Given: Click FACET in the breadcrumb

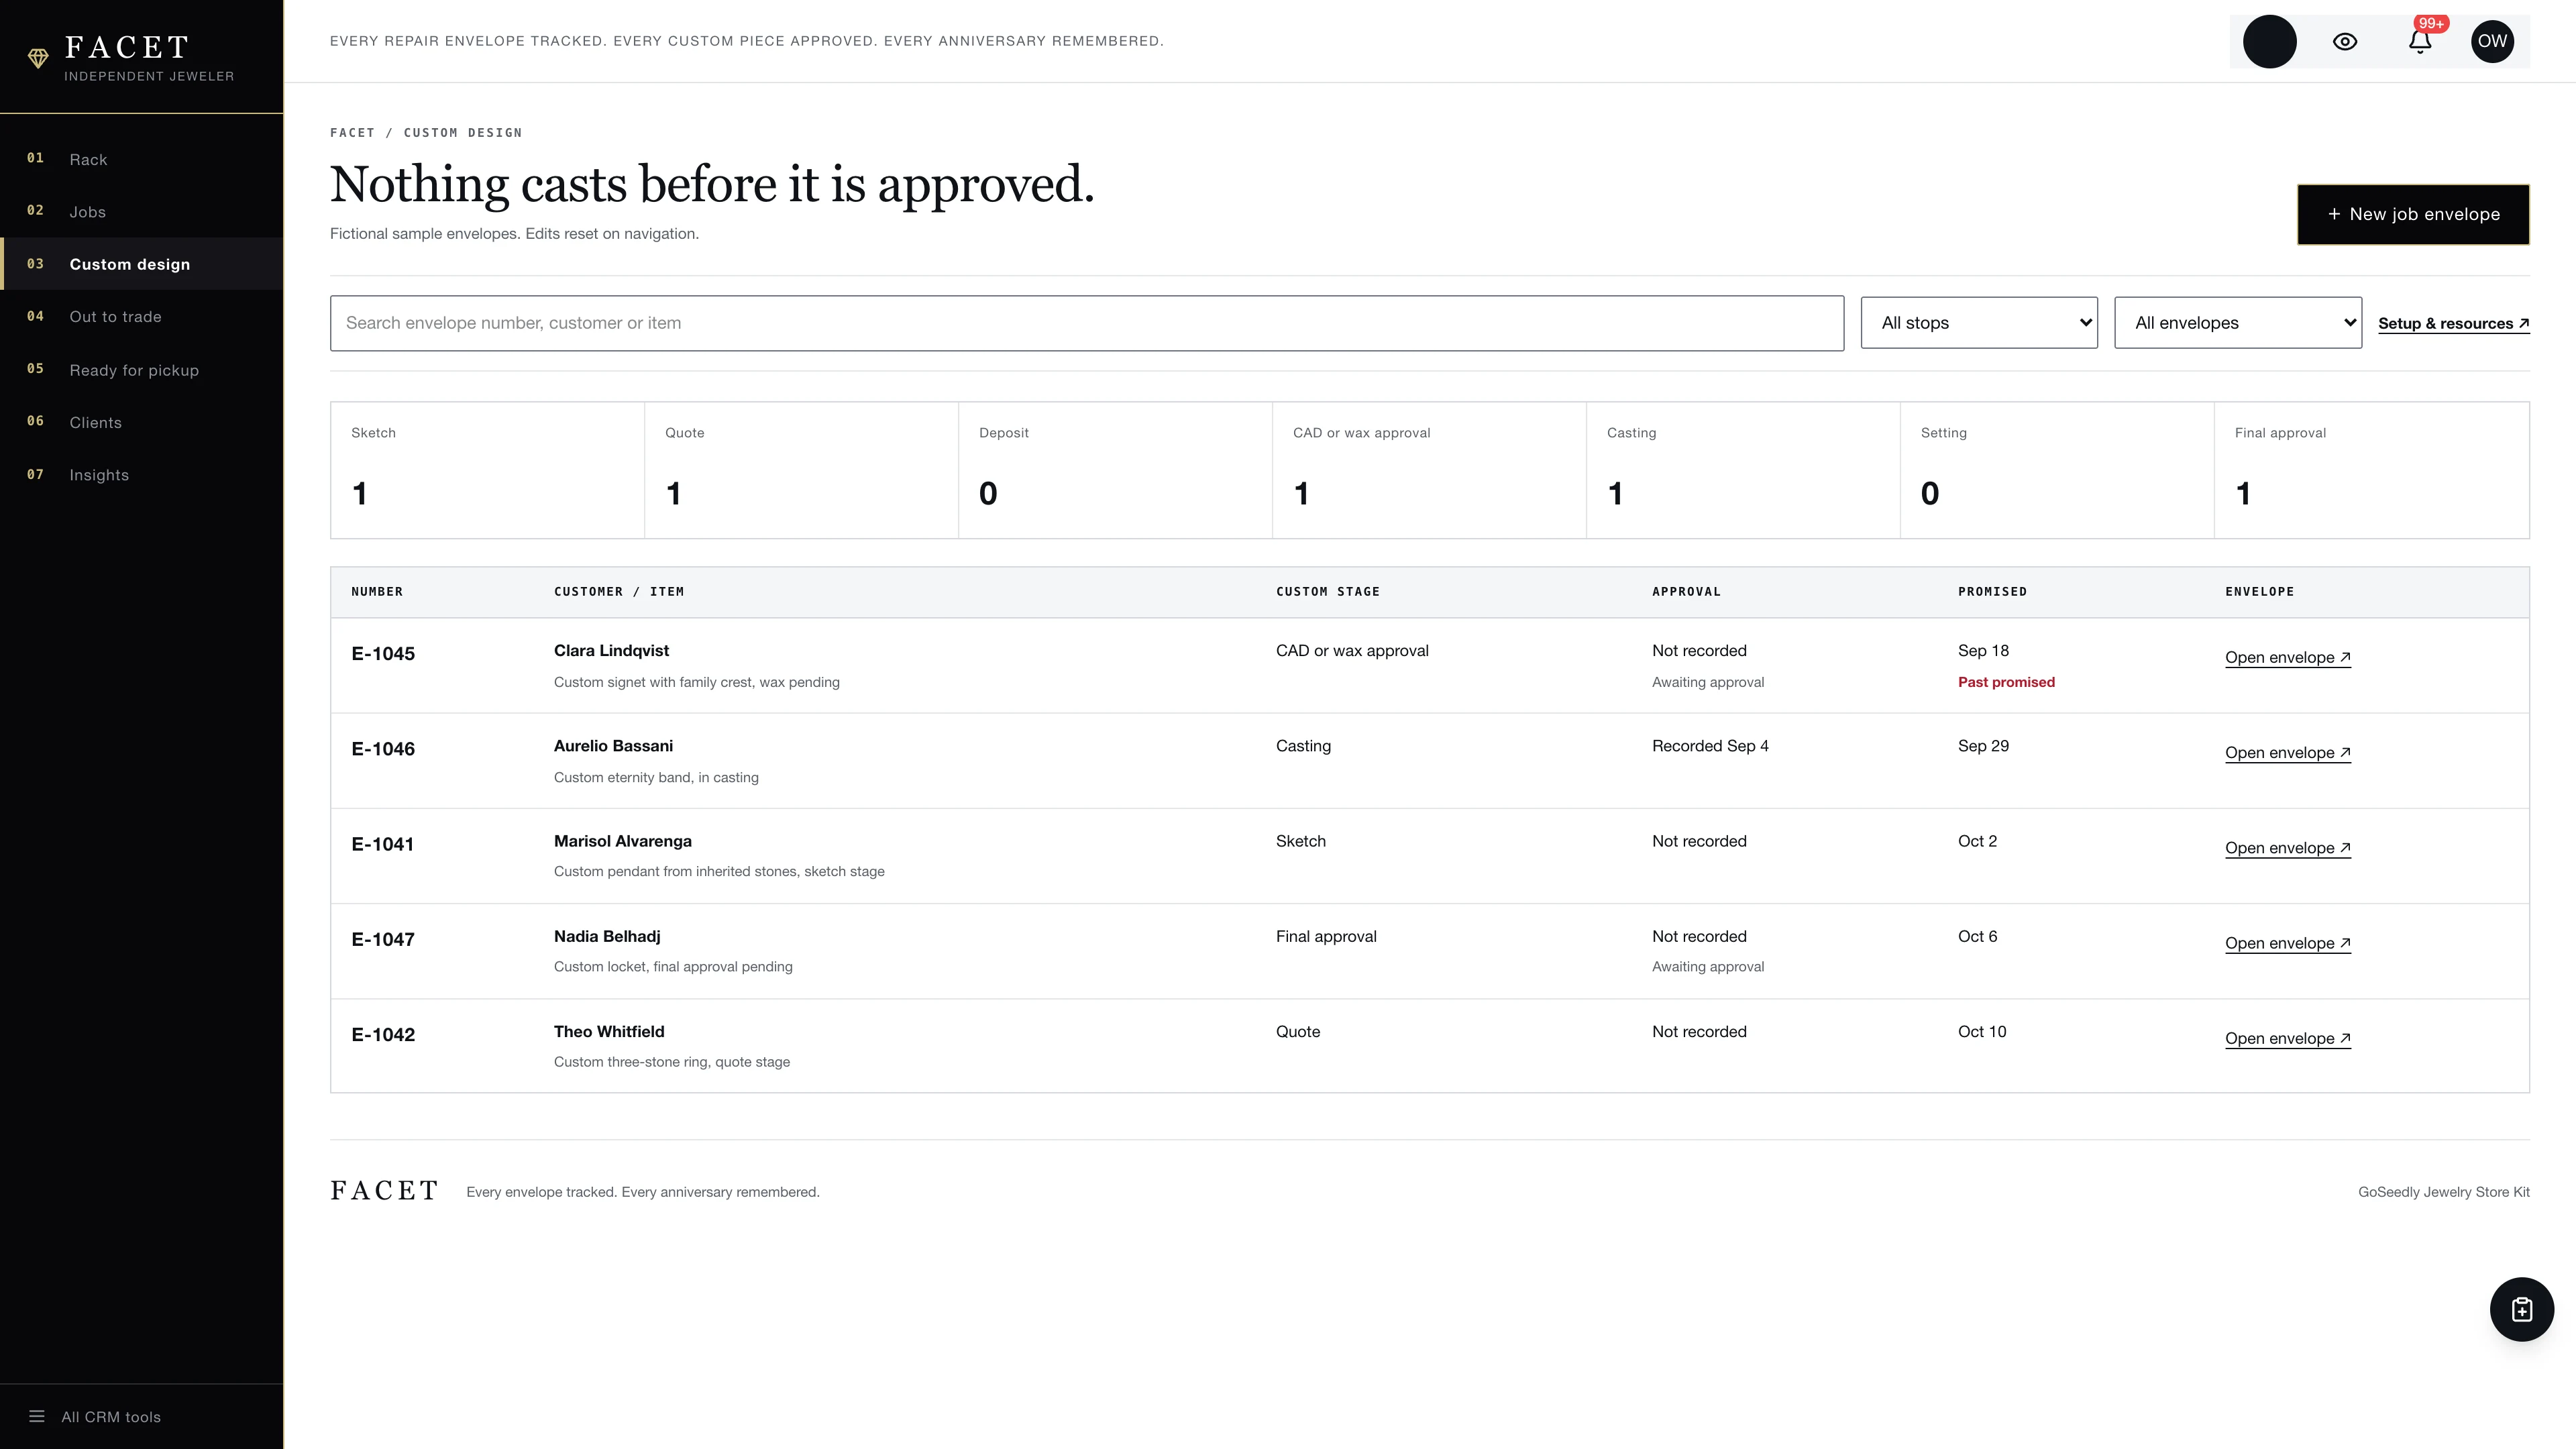Looking at the screenshot, I should point(352,133).
